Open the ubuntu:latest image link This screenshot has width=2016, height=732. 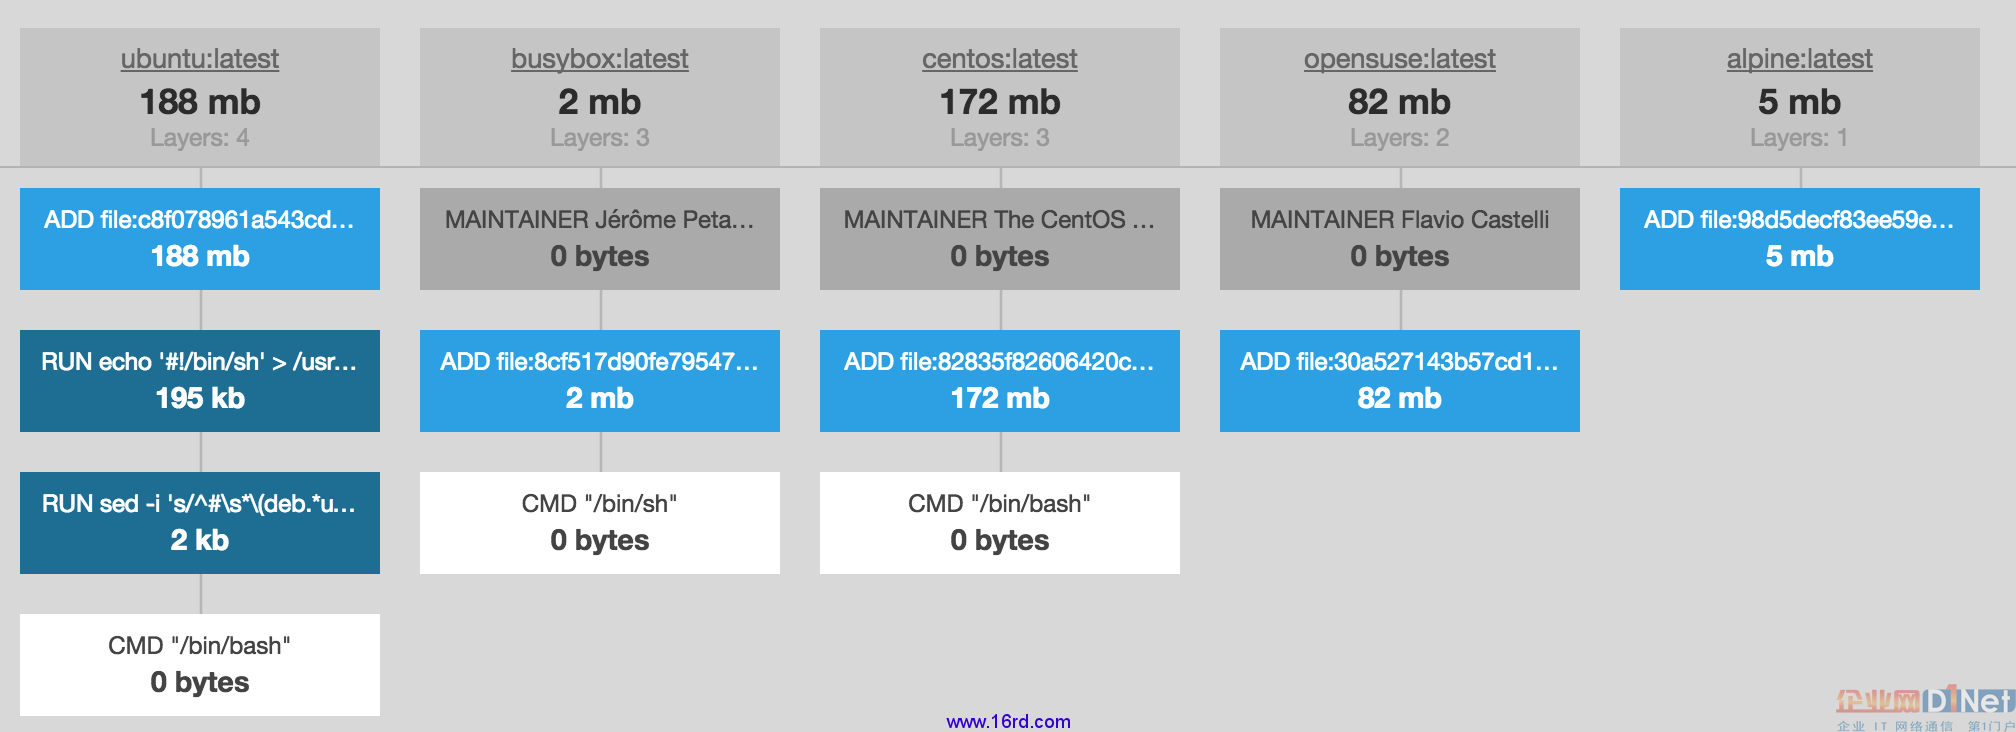pos(200,59)
